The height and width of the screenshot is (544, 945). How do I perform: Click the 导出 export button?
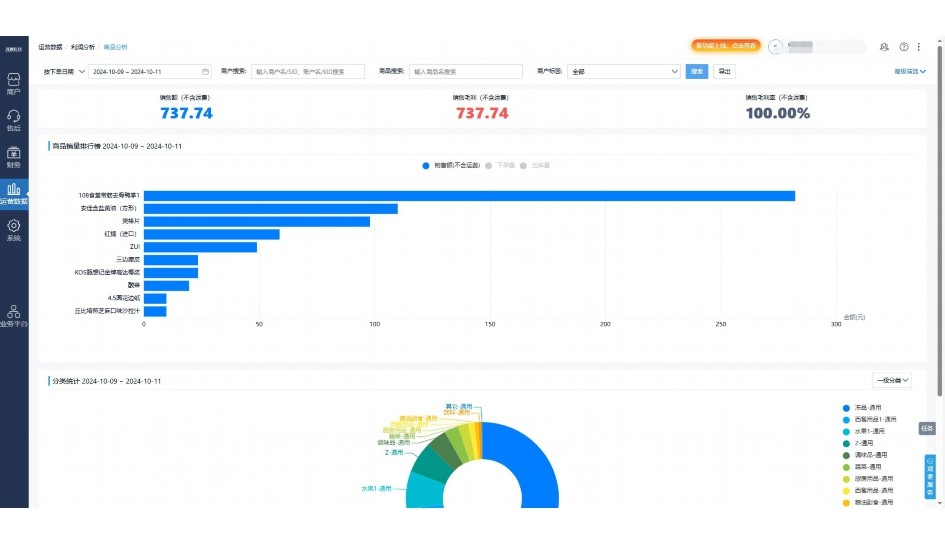[724, 72]
